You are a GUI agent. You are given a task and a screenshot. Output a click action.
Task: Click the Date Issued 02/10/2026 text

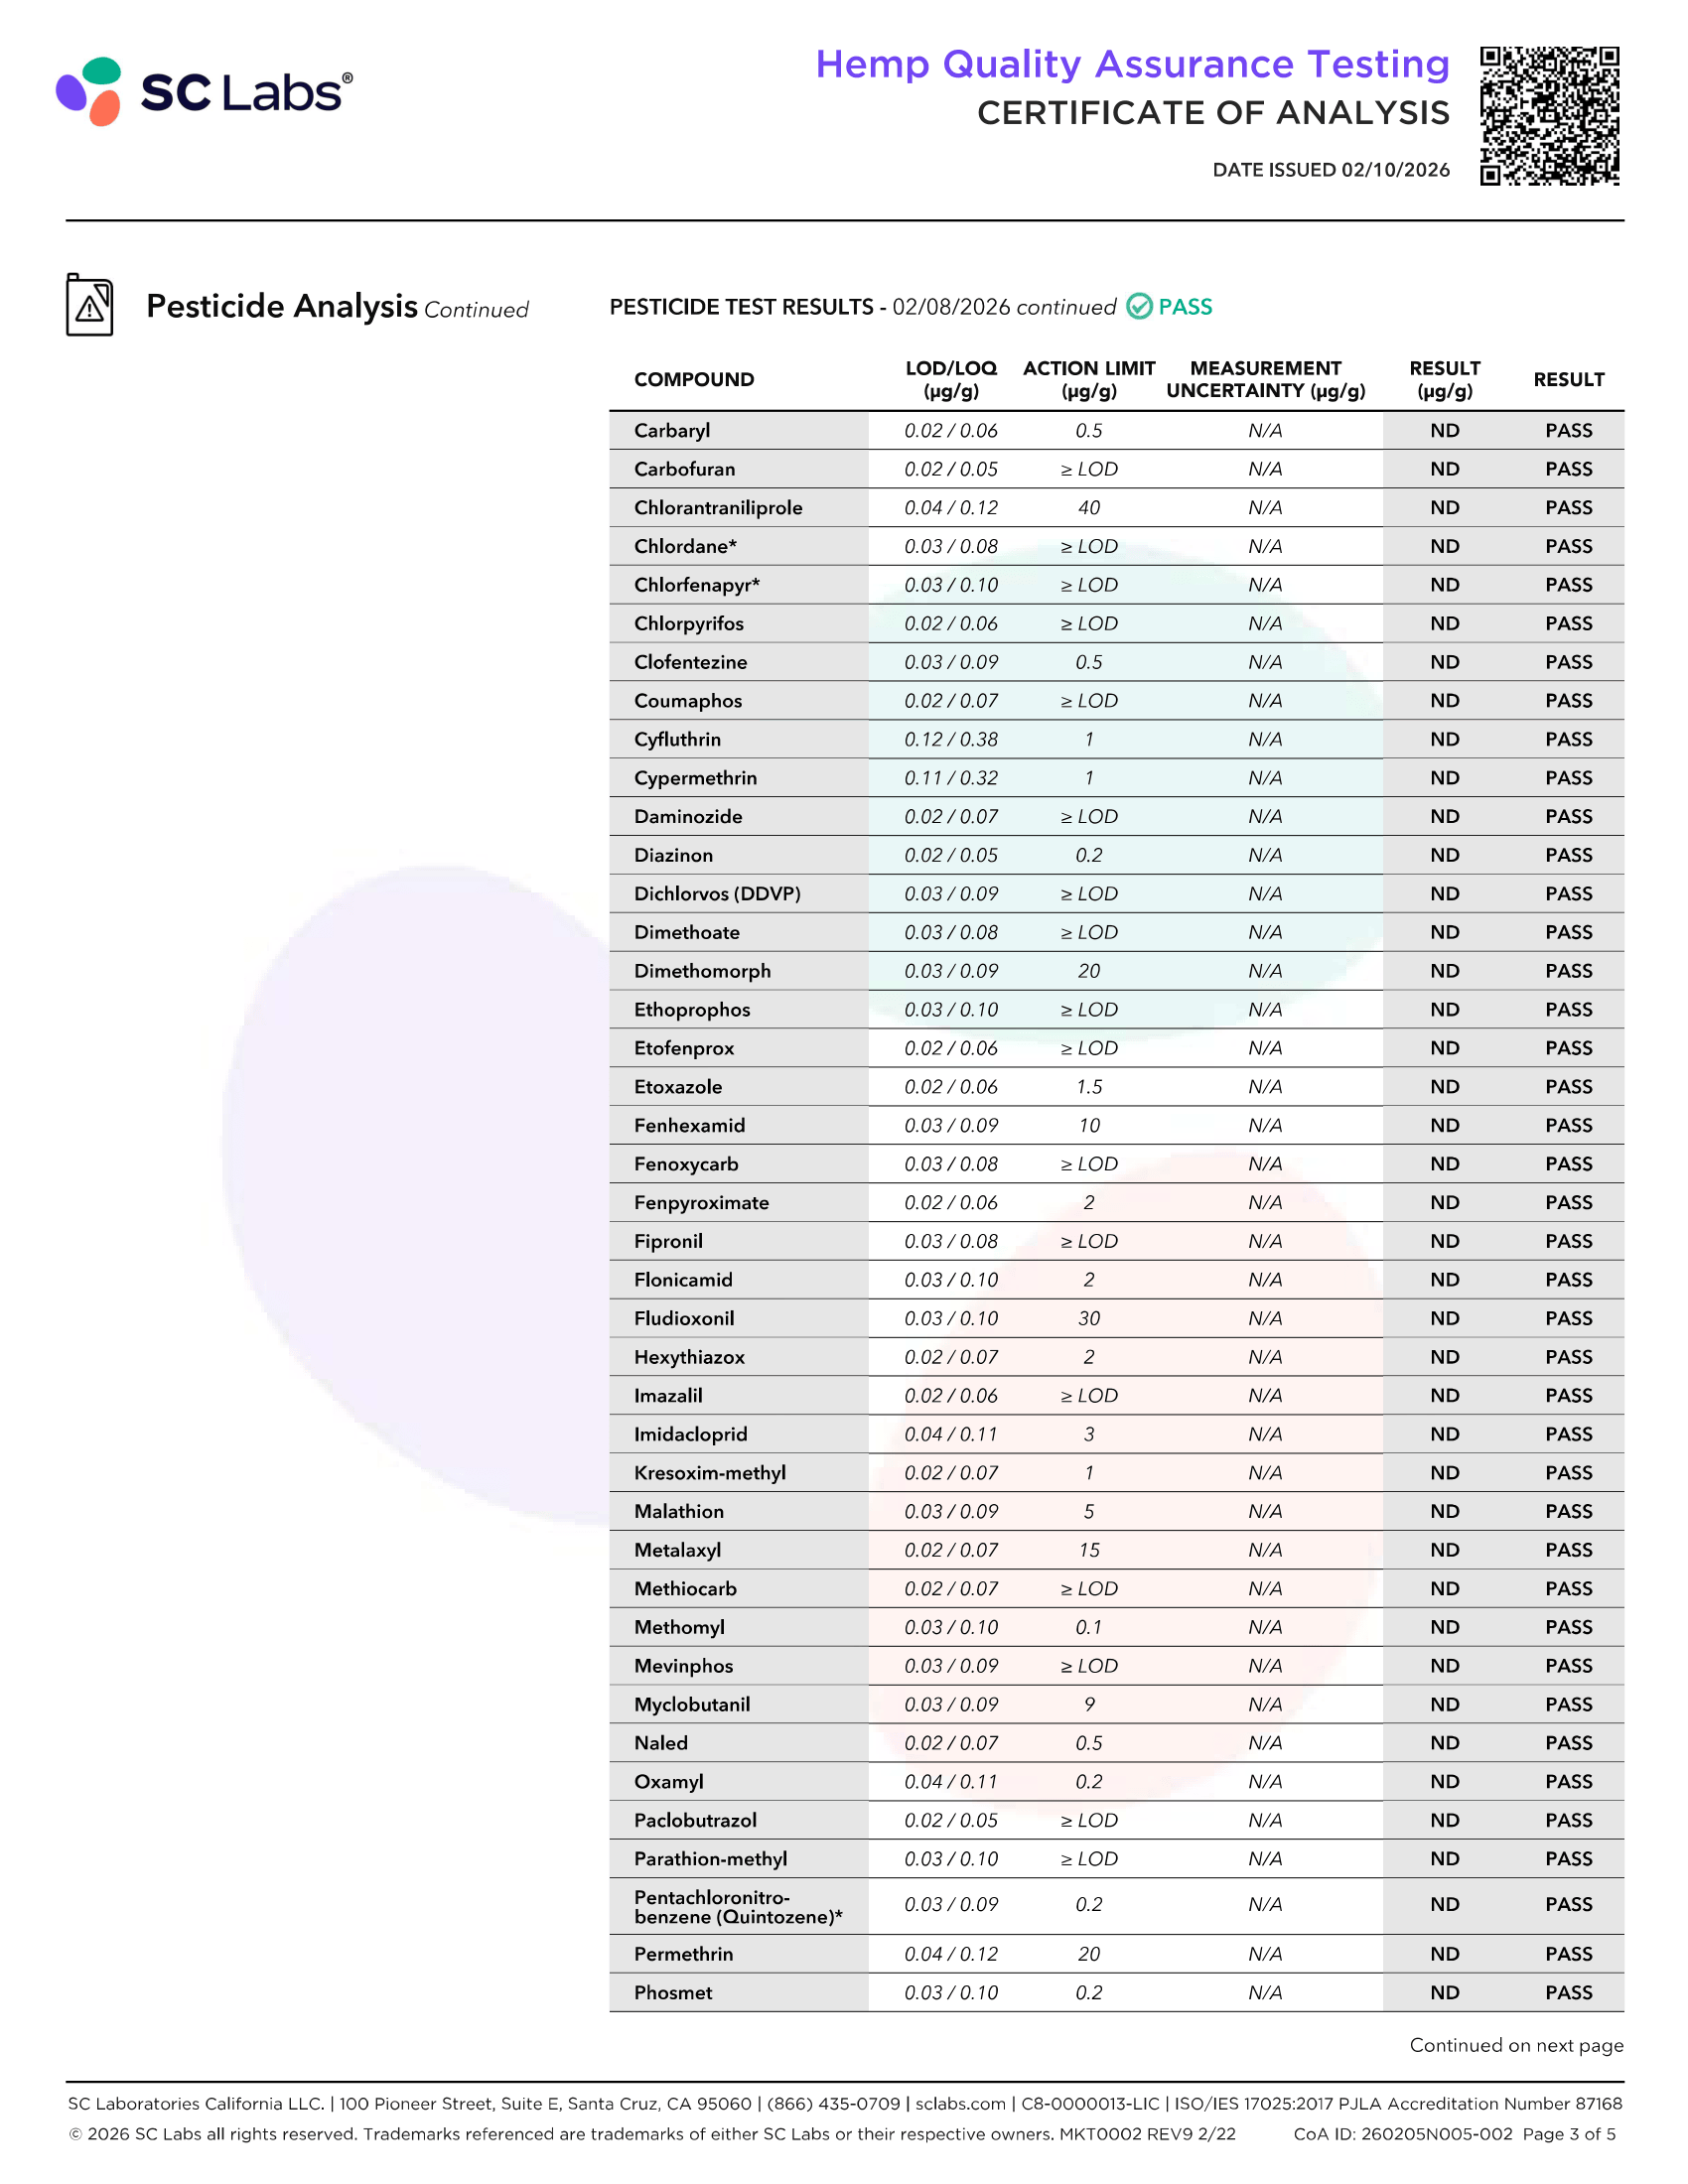1331,170
